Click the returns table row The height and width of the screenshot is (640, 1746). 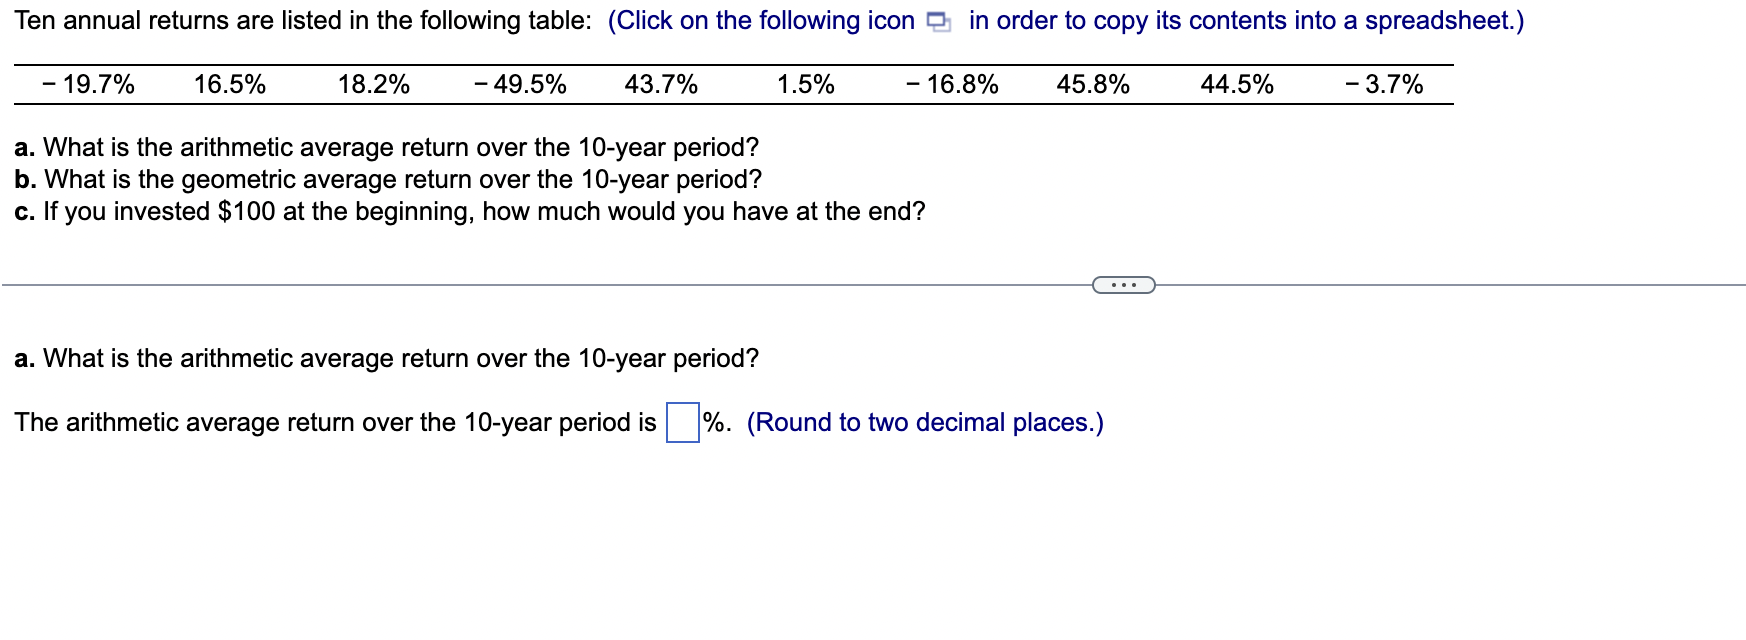point(730,85)
